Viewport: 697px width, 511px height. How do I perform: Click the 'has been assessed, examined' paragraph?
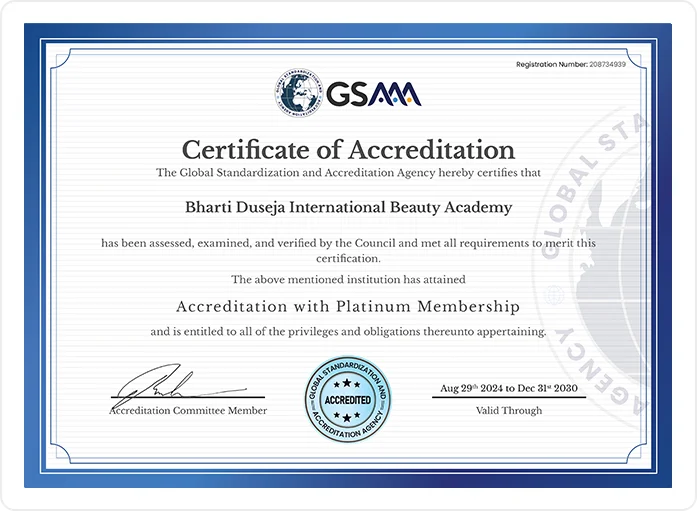coord(348,250)
